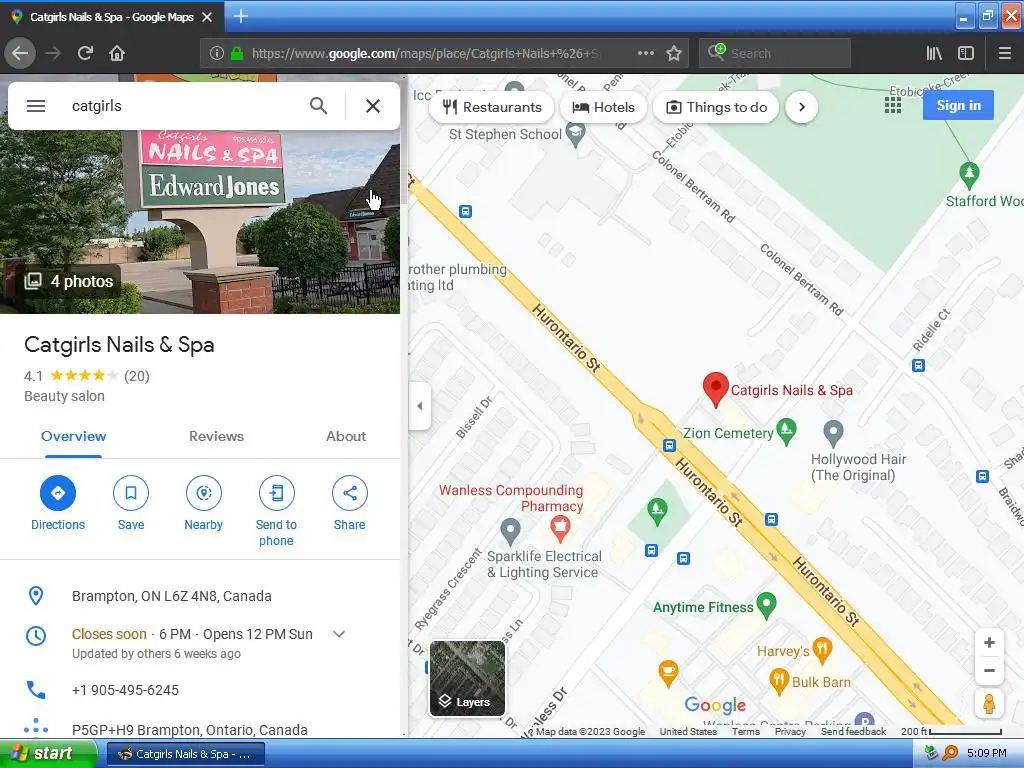Open the Library icon in toolbar

coord(934,53)
